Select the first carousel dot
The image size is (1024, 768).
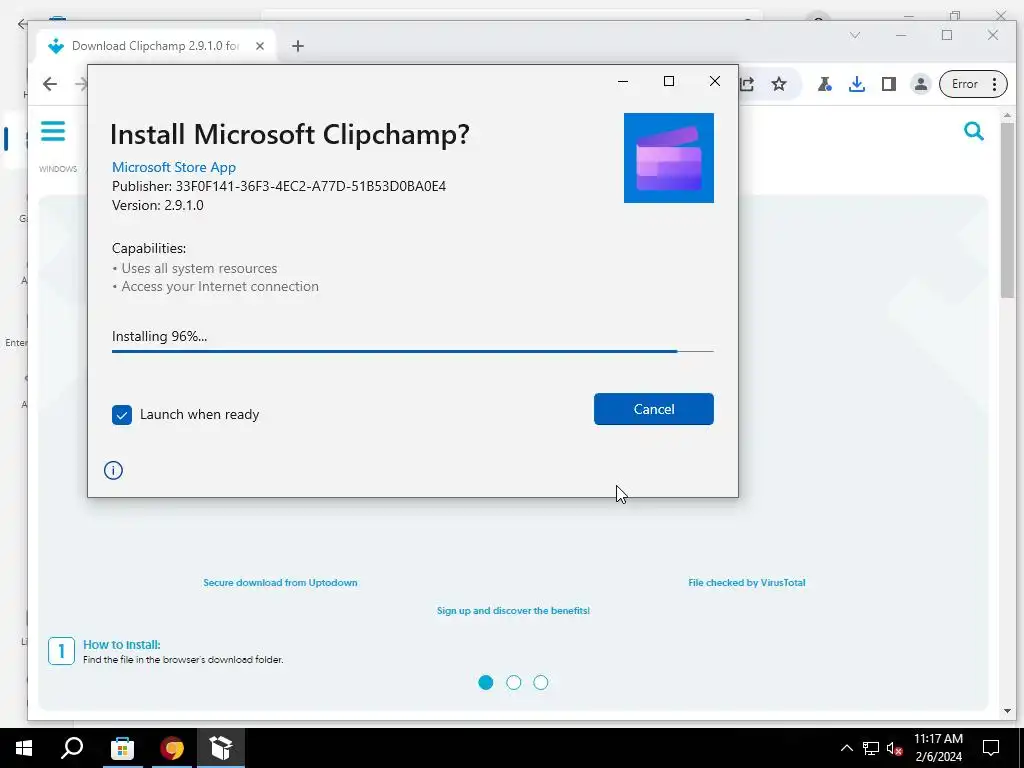pyautogui.click(x=486, y=682)
